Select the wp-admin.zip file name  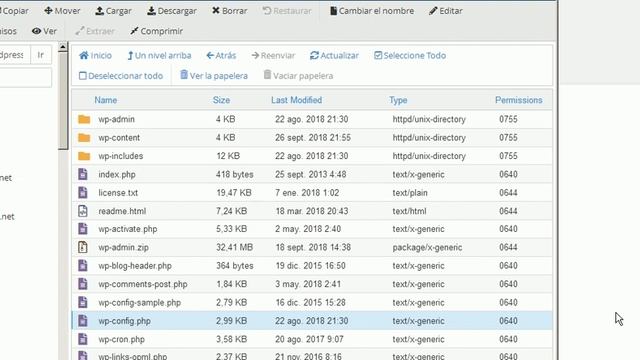pyautogui.click(x=123, y=247)
